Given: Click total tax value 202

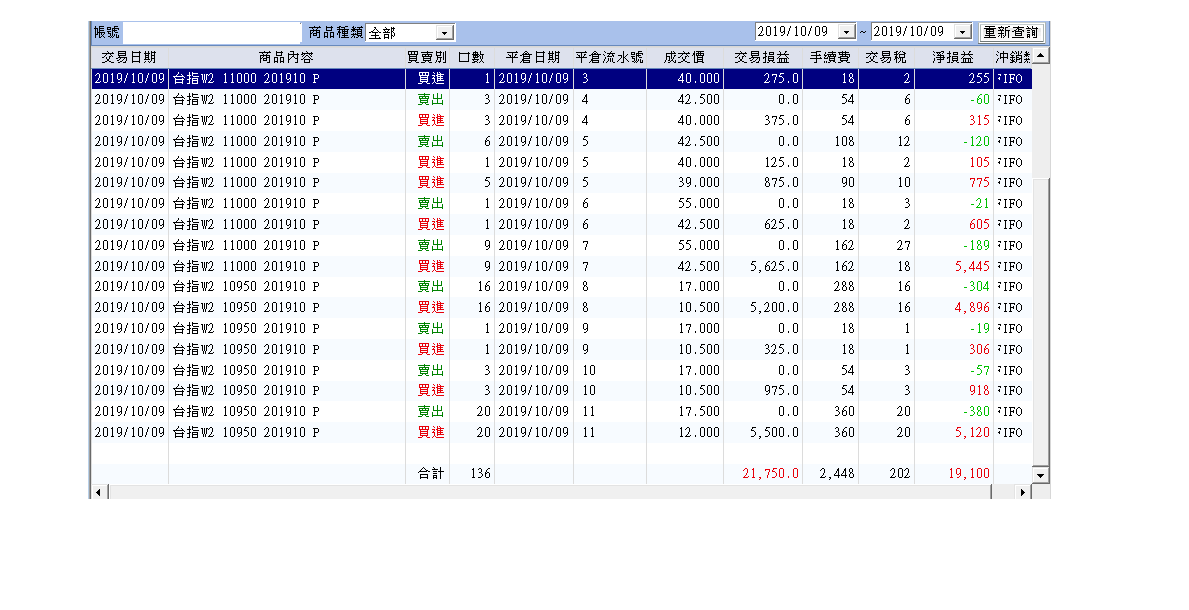Looking at the screenshot, I should (899, 473).
